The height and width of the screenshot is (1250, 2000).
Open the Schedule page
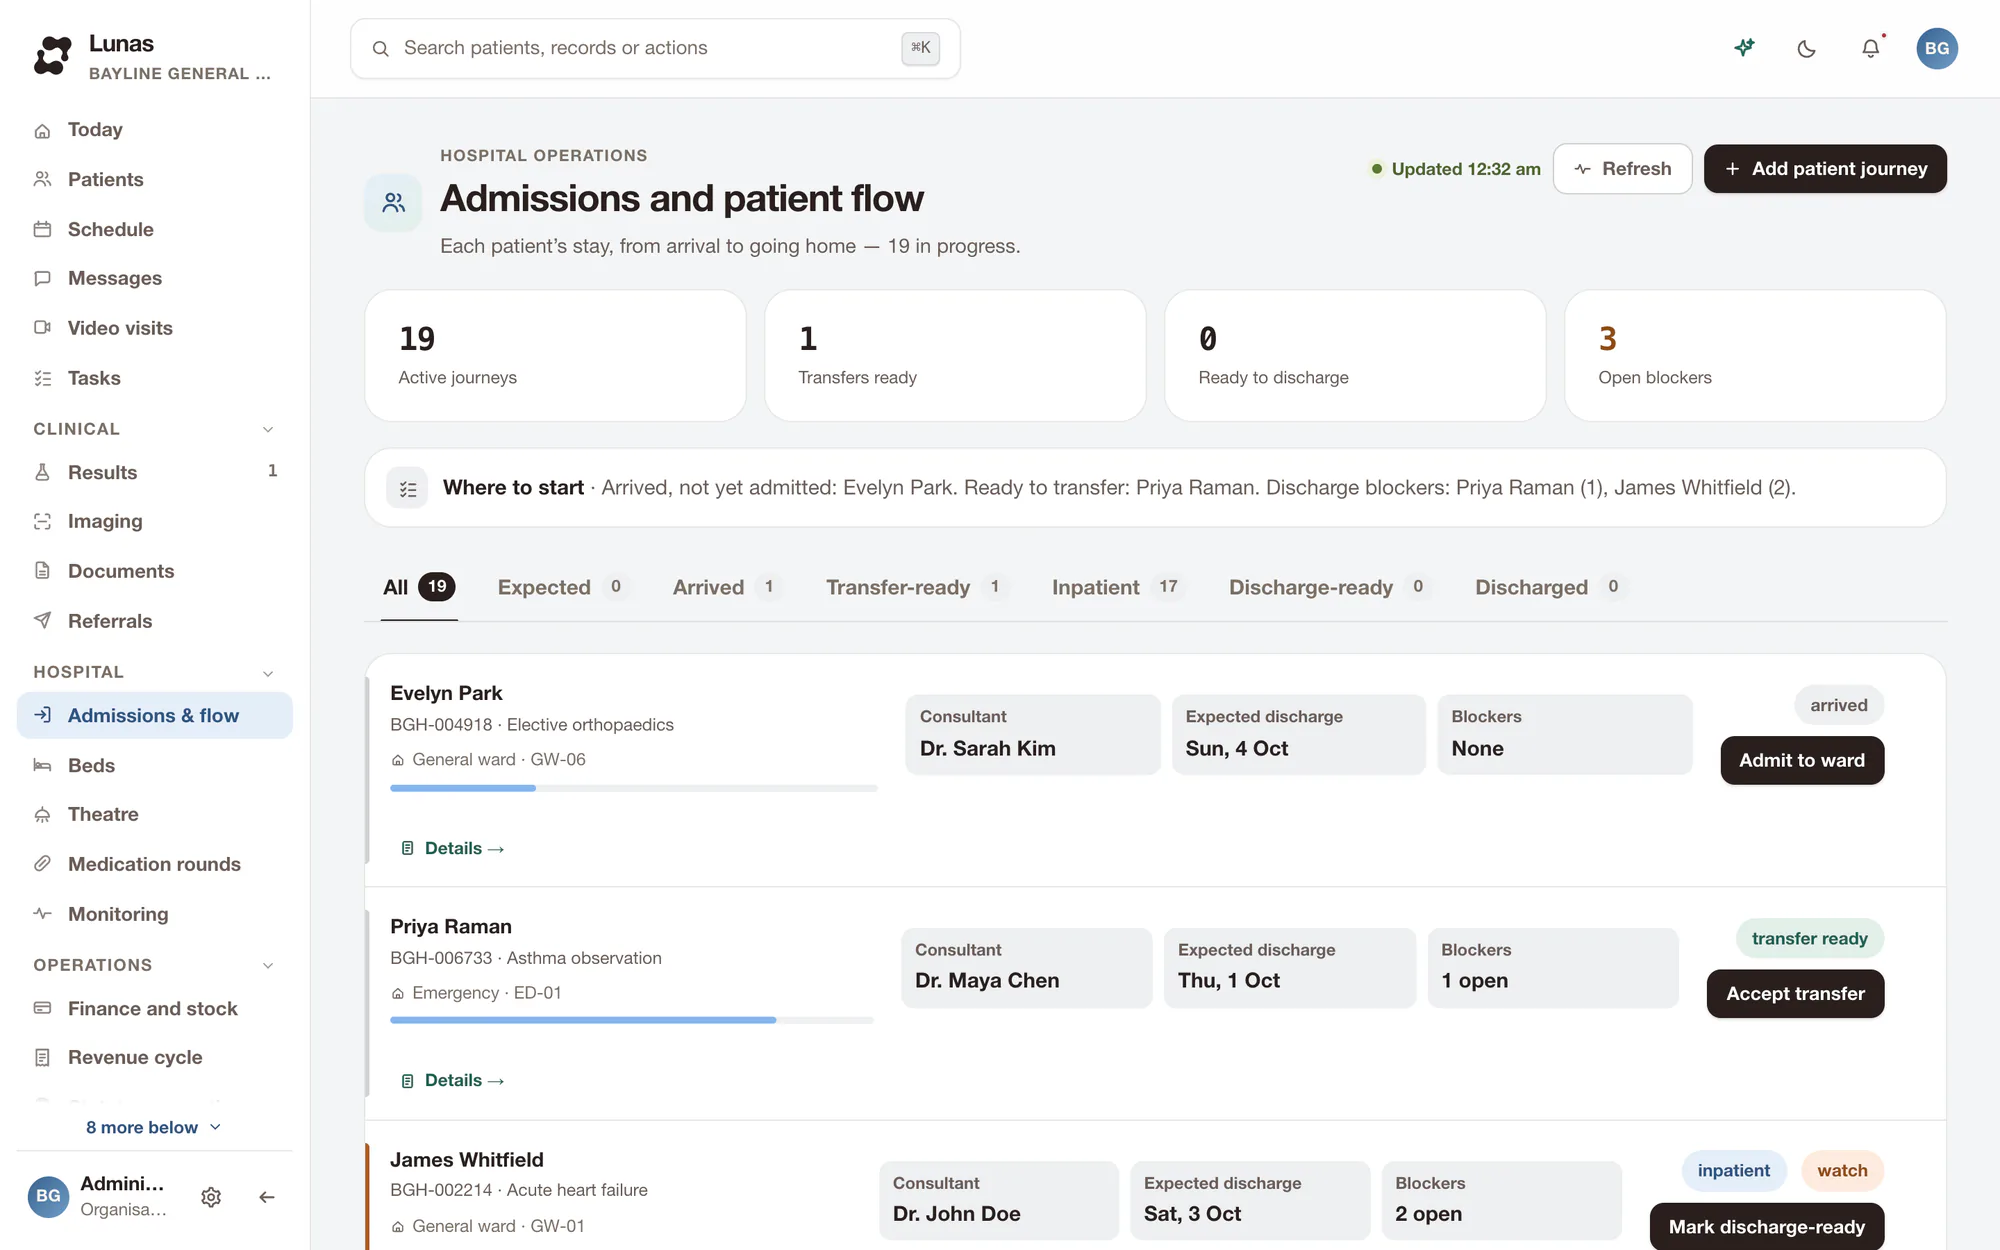155,229
